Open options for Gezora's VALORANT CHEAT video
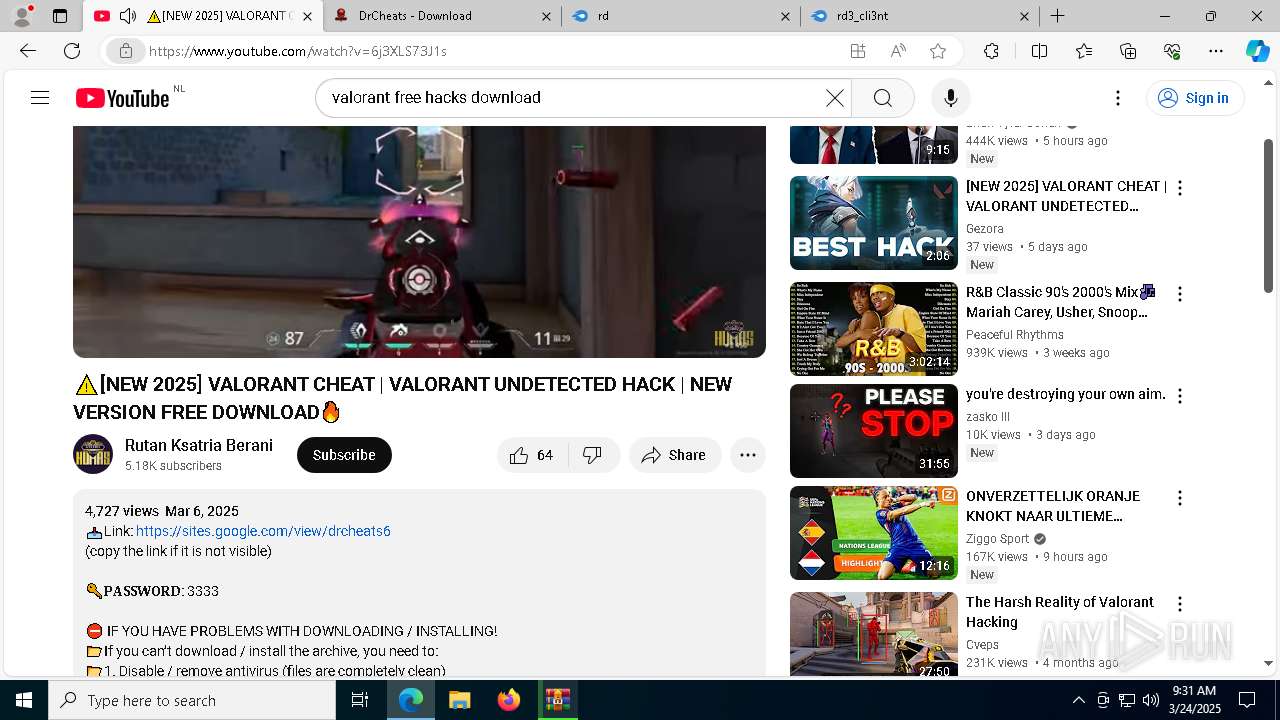The height and width of the screenshot is (720, 1280). [1180, 188]
